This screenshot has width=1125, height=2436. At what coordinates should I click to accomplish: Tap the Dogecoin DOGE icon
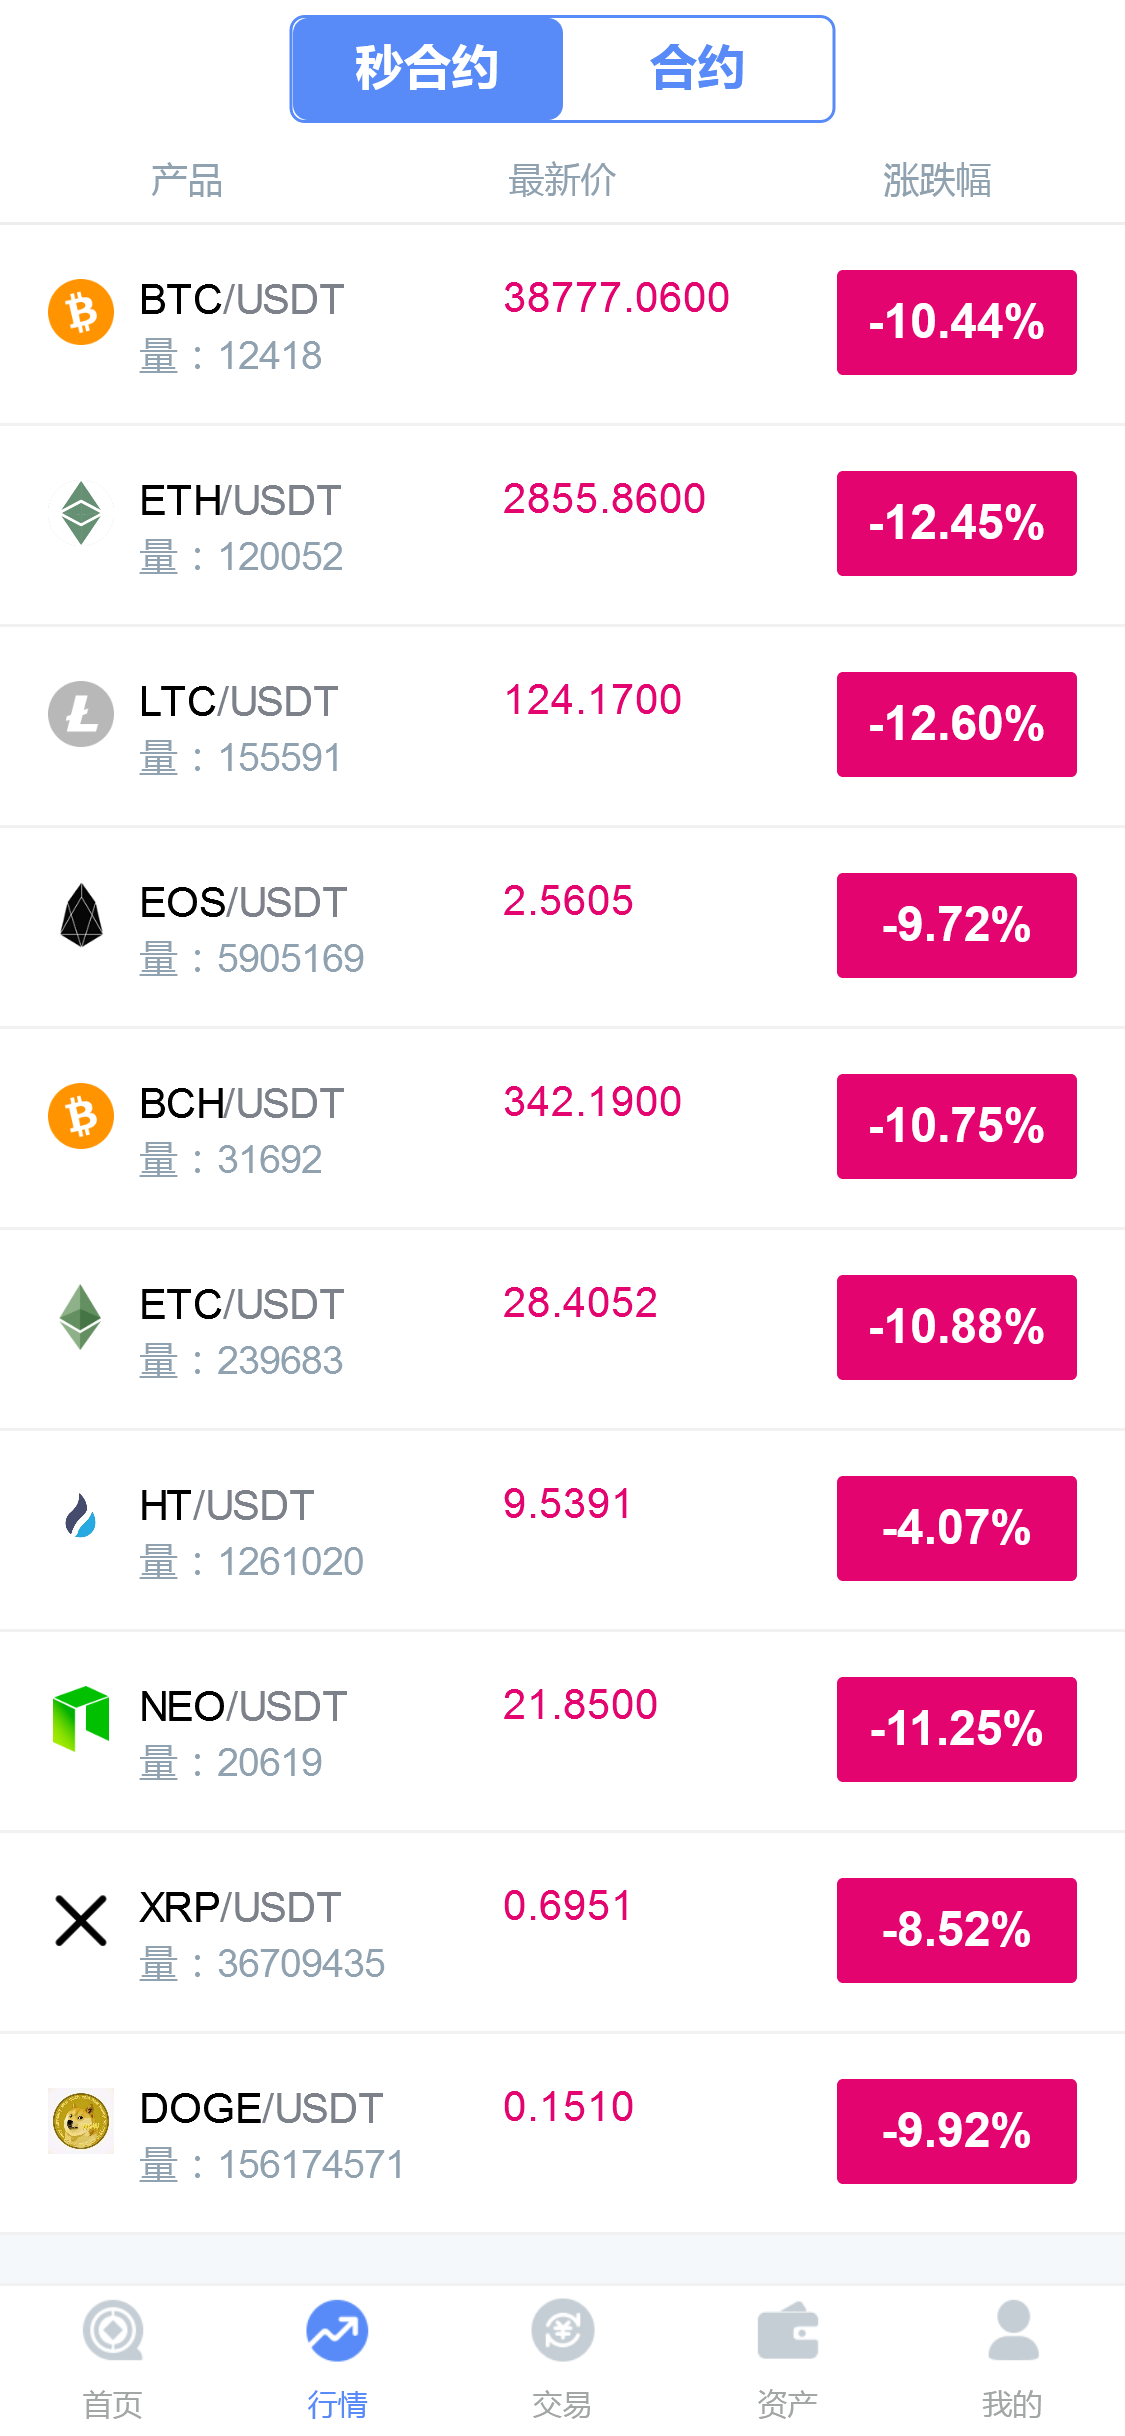81,2120
